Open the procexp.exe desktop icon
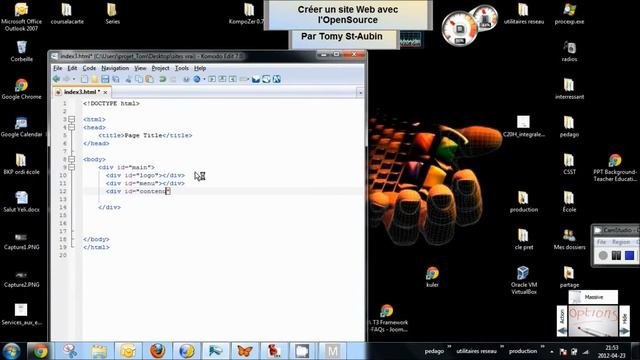 (569, 14)
